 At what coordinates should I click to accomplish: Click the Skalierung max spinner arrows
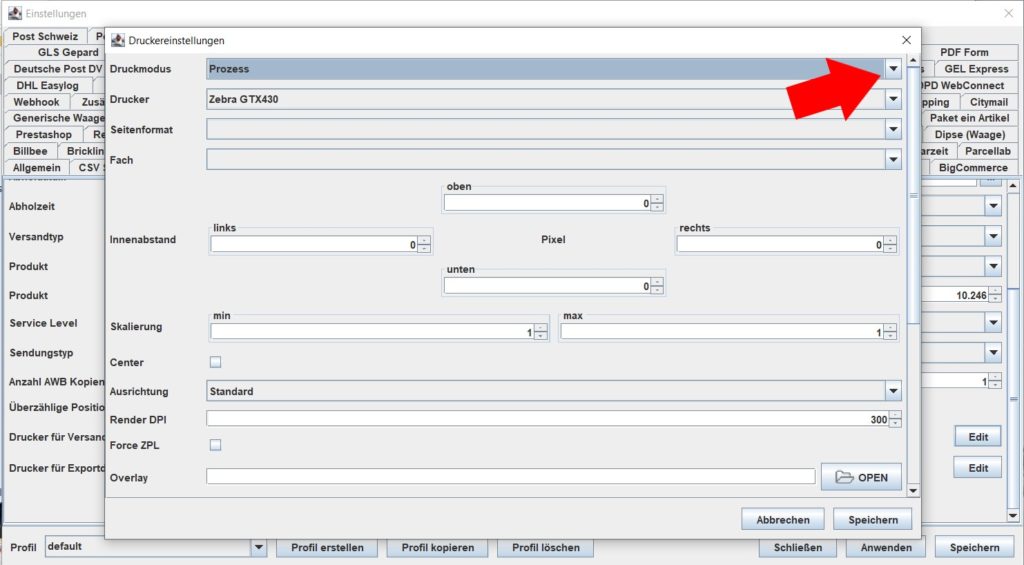tap(890, 332)
